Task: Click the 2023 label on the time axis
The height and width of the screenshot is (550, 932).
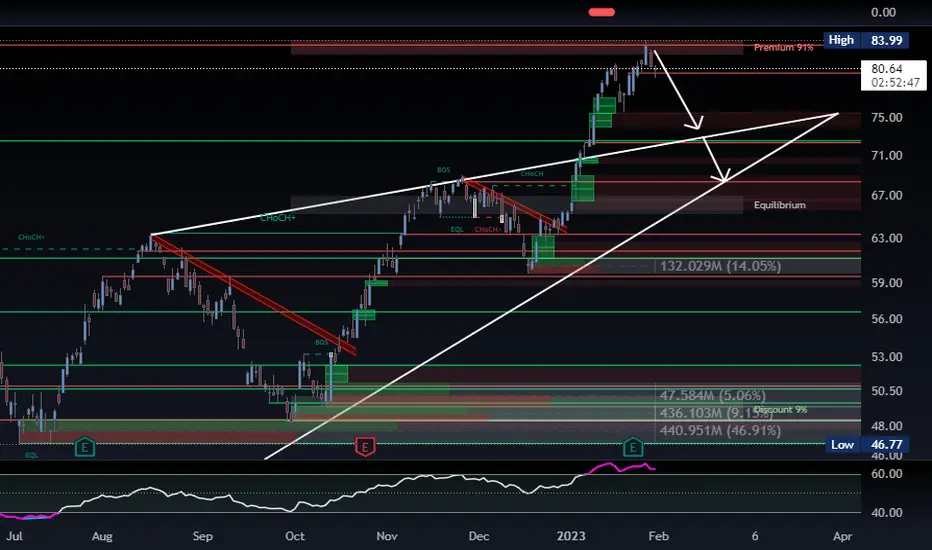Action: click(x=571, y=536)
